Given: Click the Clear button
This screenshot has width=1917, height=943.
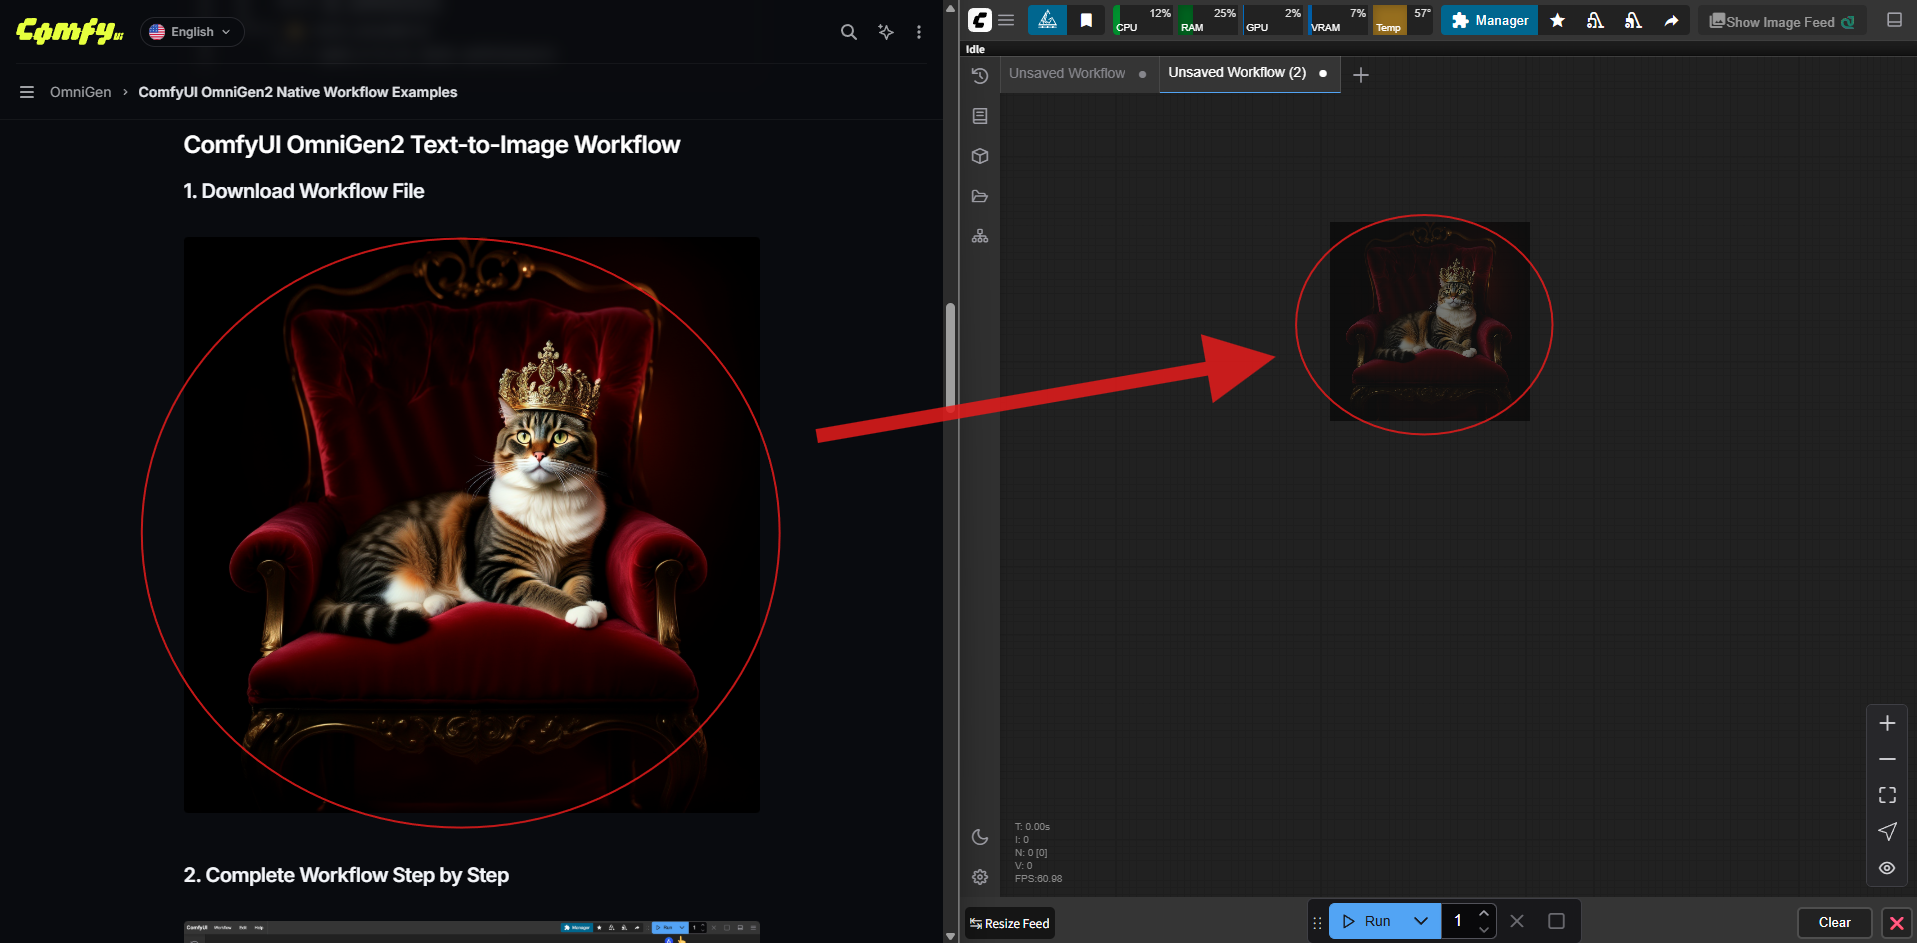Looking at the screenshot, I should pos(1834,923).
